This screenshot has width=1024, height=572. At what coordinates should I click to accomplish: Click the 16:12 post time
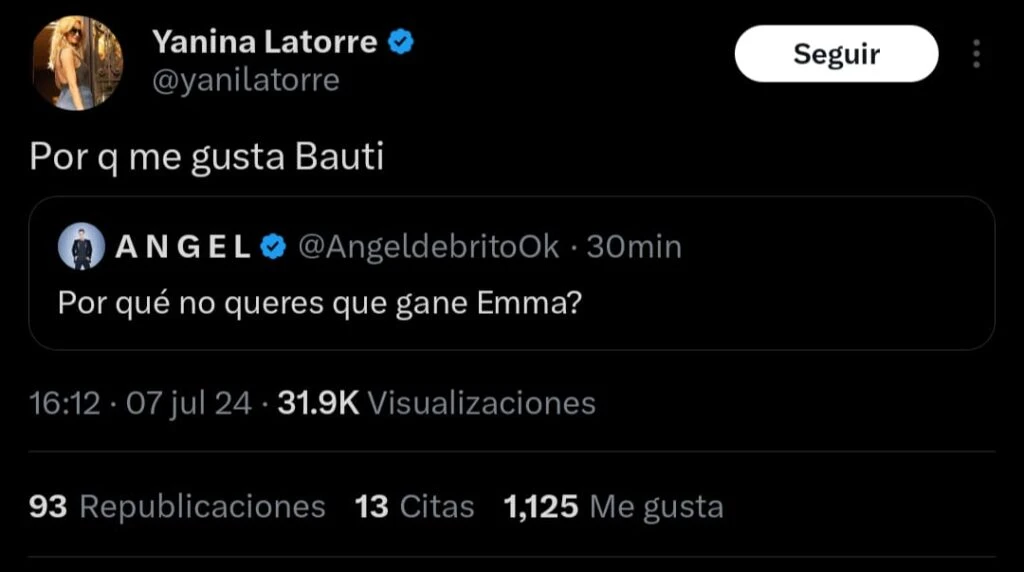tap(65, 403)
